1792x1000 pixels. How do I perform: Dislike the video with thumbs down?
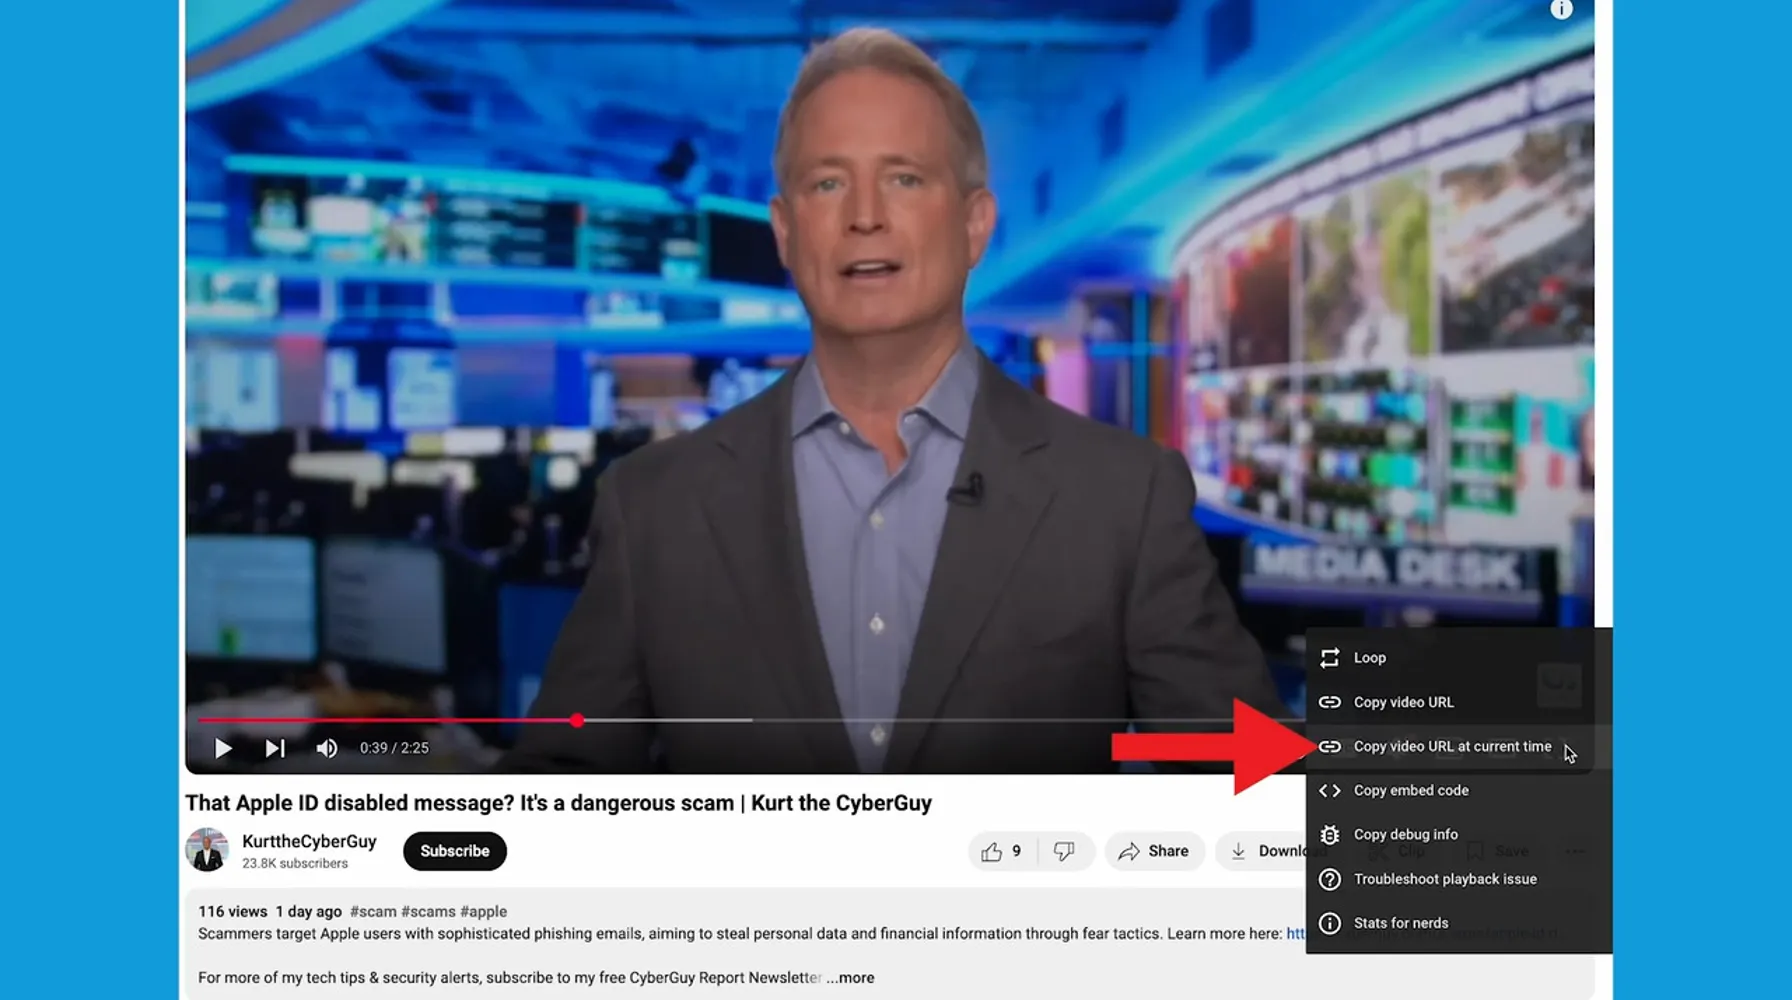[1064, 851]
